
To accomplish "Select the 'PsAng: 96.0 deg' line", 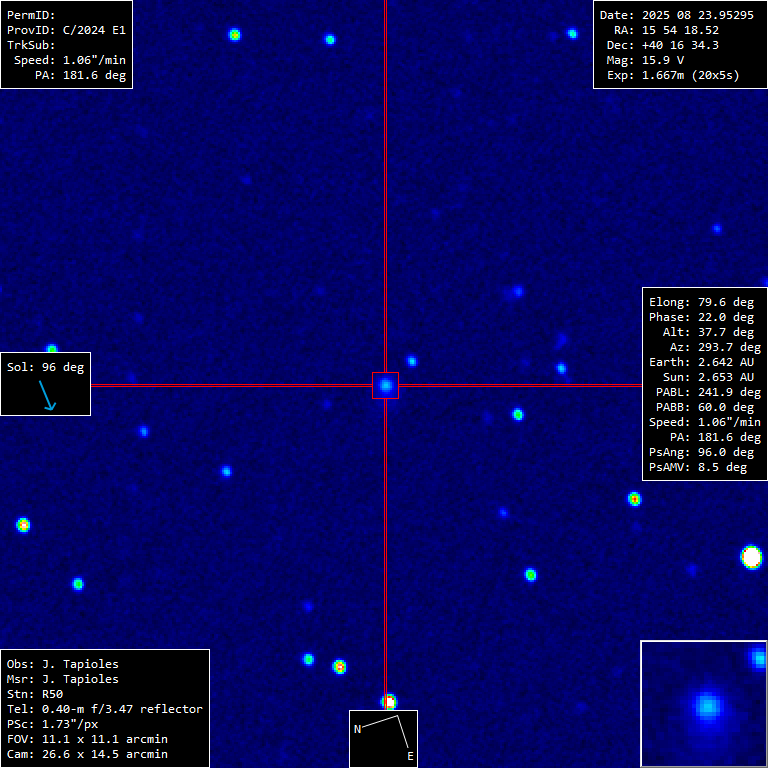I will tap(701, 453).
